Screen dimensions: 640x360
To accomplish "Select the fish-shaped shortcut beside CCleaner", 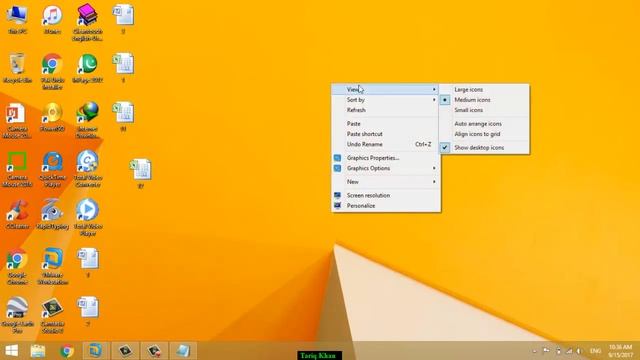I will (x=52, y=214).
